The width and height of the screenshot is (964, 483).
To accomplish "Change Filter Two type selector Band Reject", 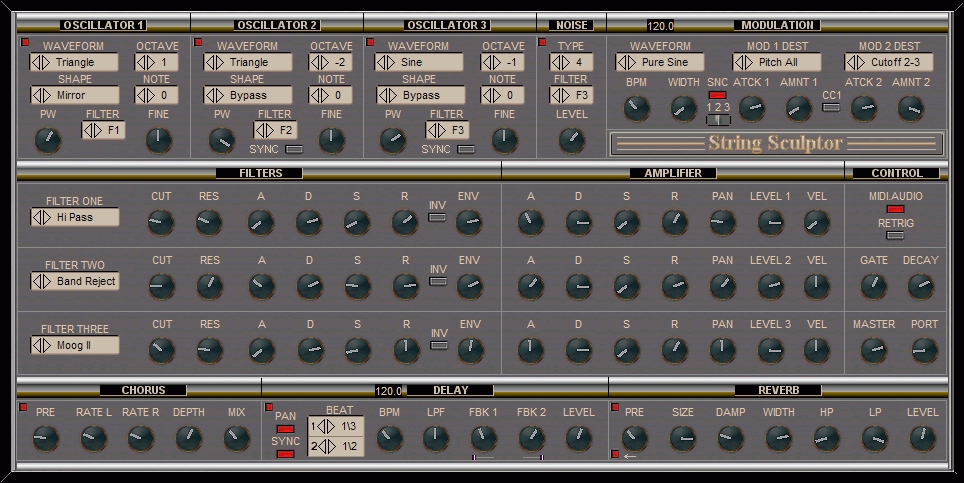I will pos(74,281).
